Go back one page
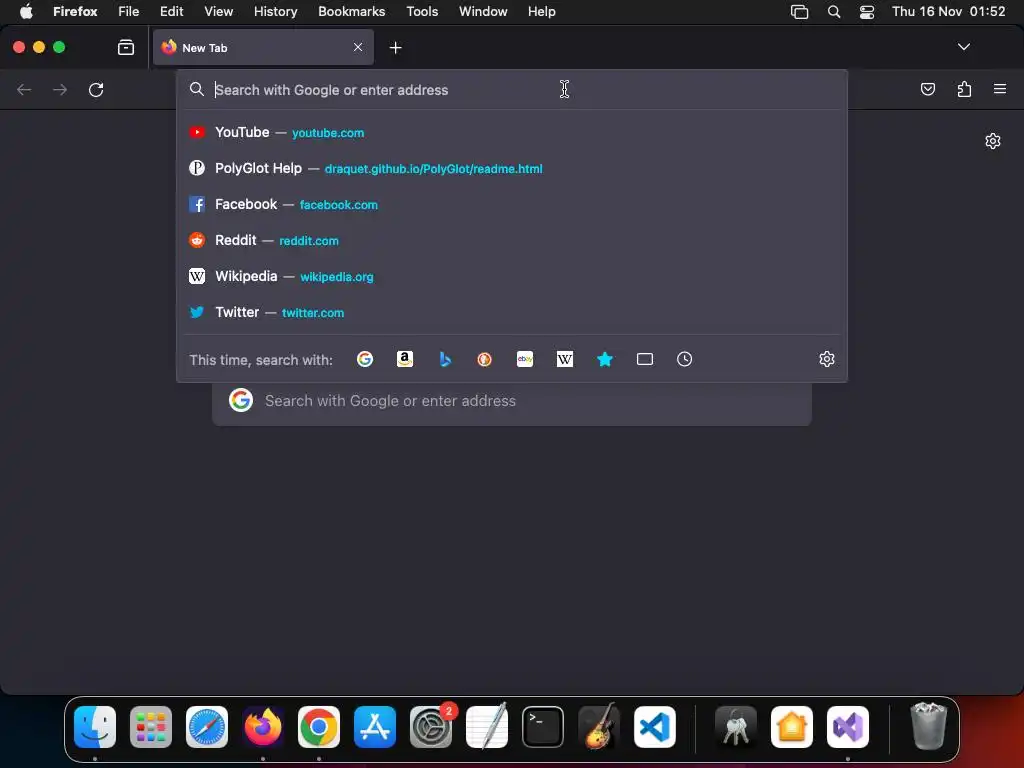 [24, 89]
